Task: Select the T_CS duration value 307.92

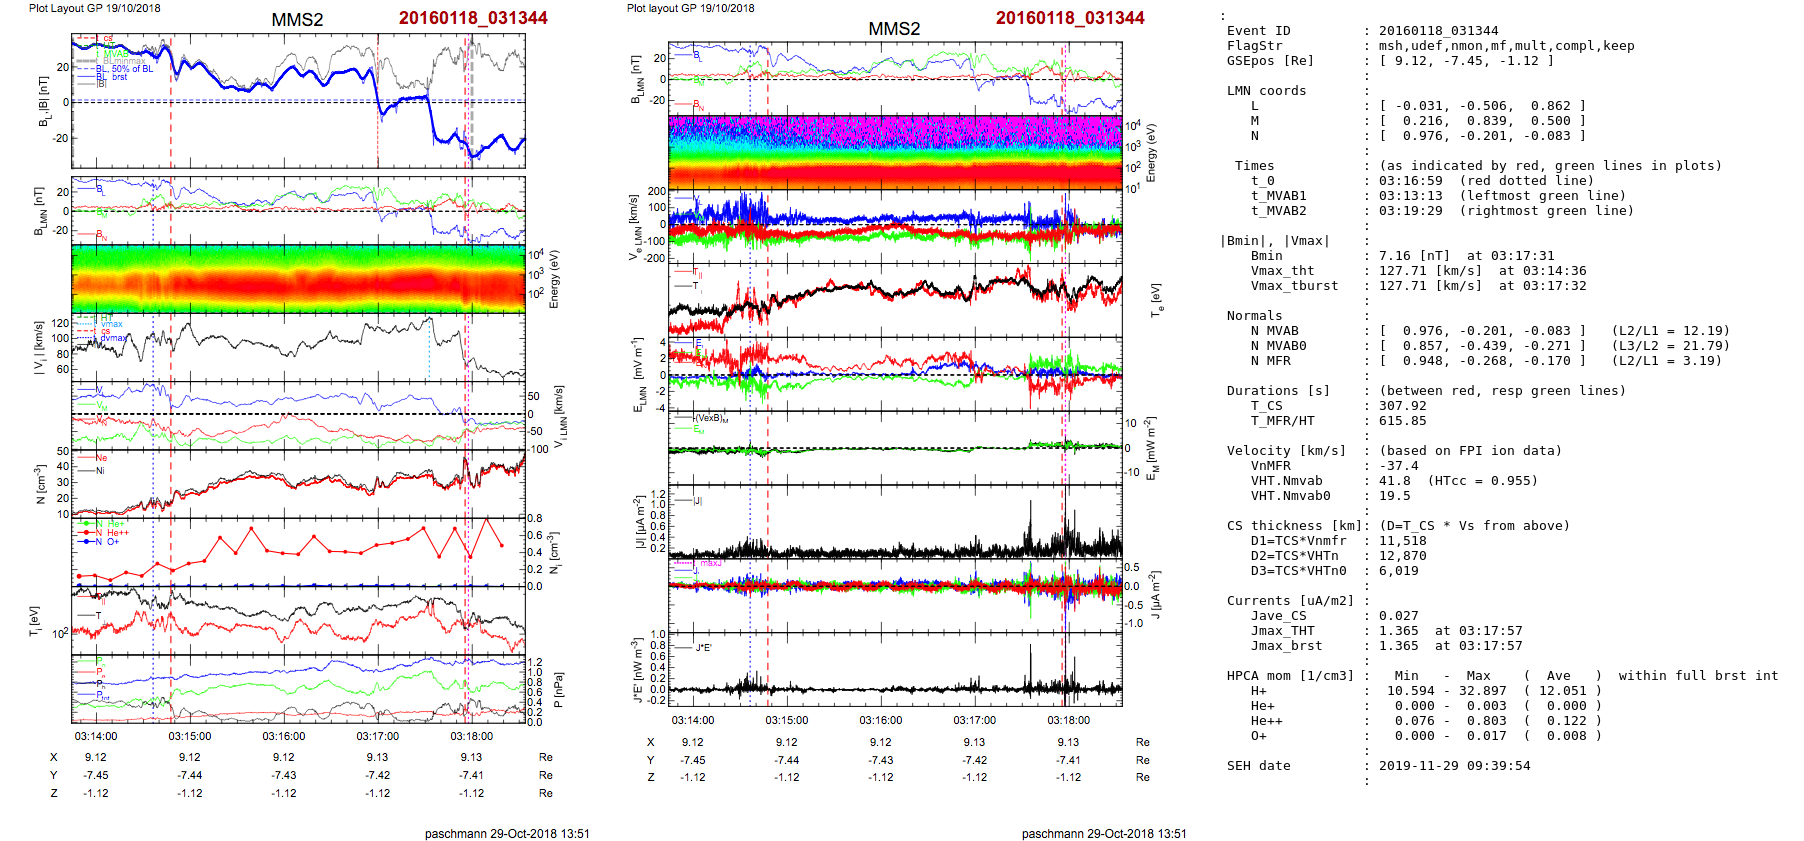Action: coord(1402,406)
